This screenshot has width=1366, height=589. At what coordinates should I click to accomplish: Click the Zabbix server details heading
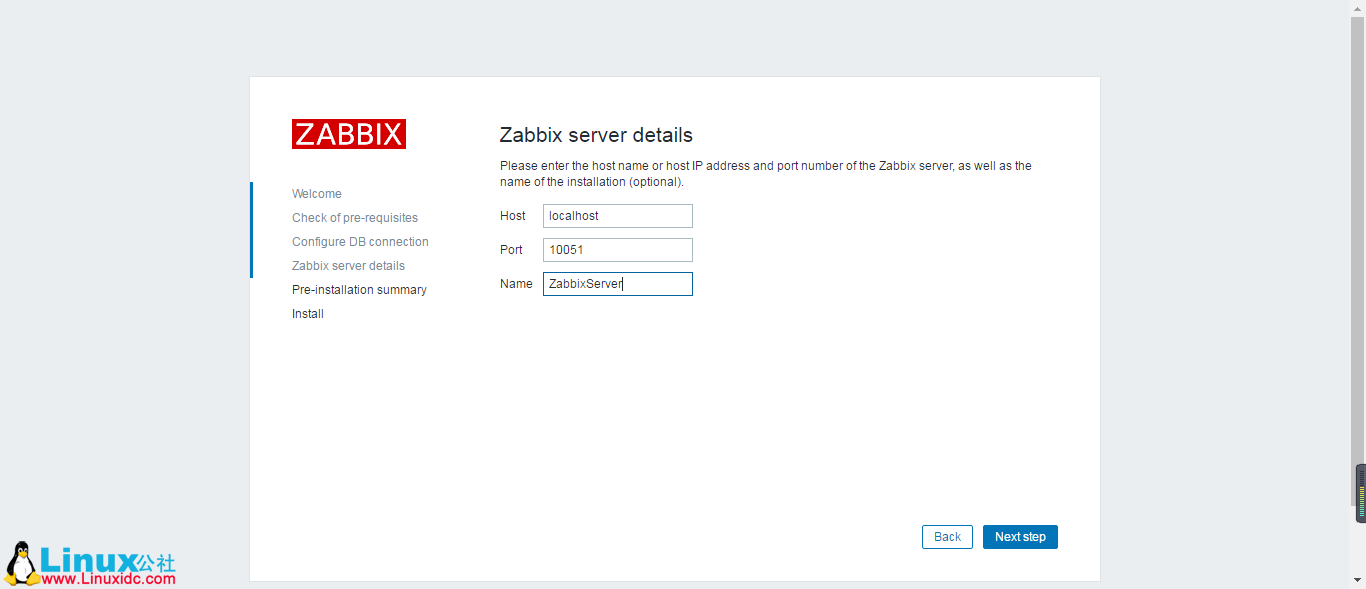pos(596,134)
